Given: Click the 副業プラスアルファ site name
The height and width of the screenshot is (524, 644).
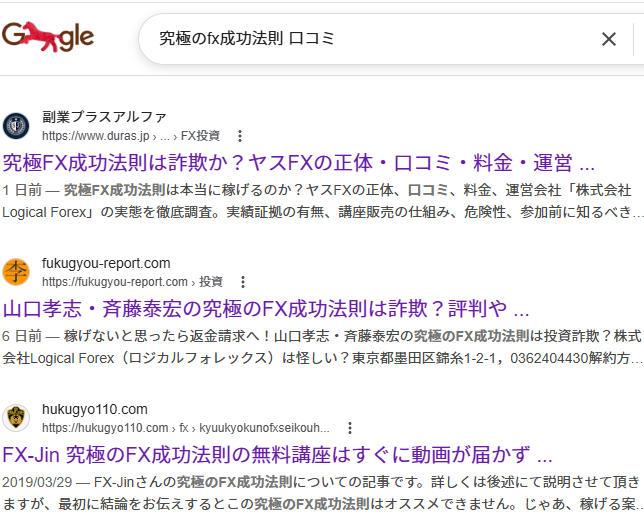Looking at the screenshot, I should (x=104, y=117).
